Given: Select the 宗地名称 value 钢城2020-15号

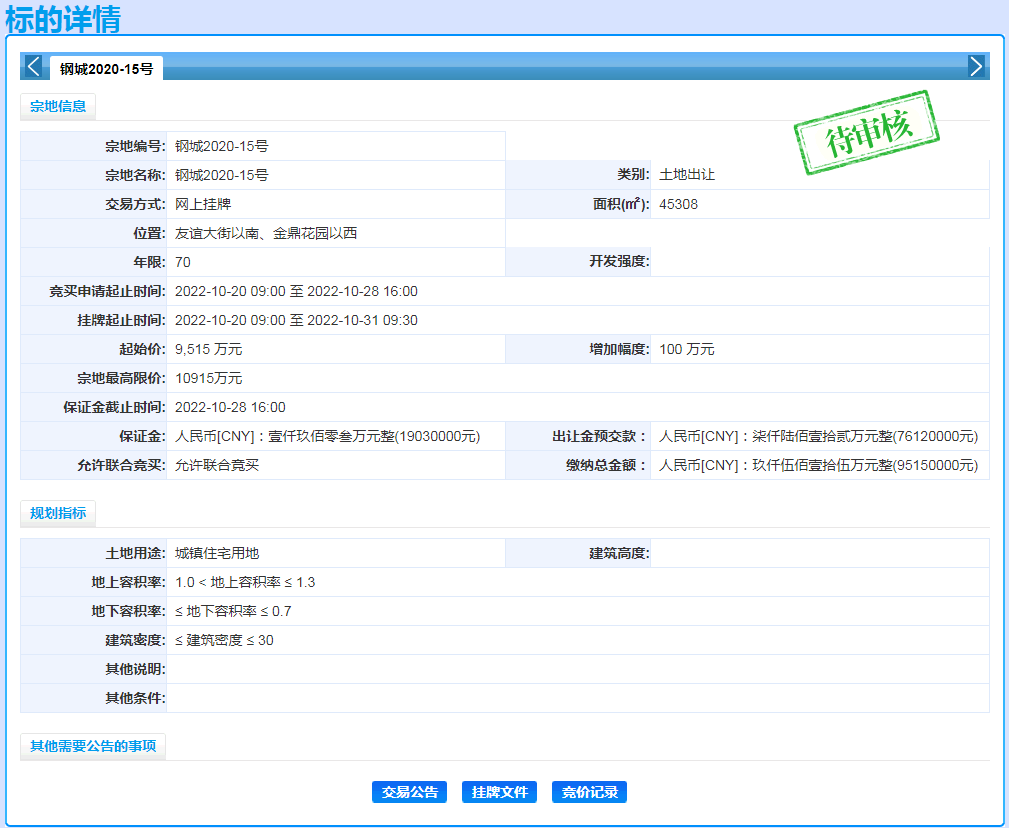Looking at the screenshot, I should (x=221, y=175).
